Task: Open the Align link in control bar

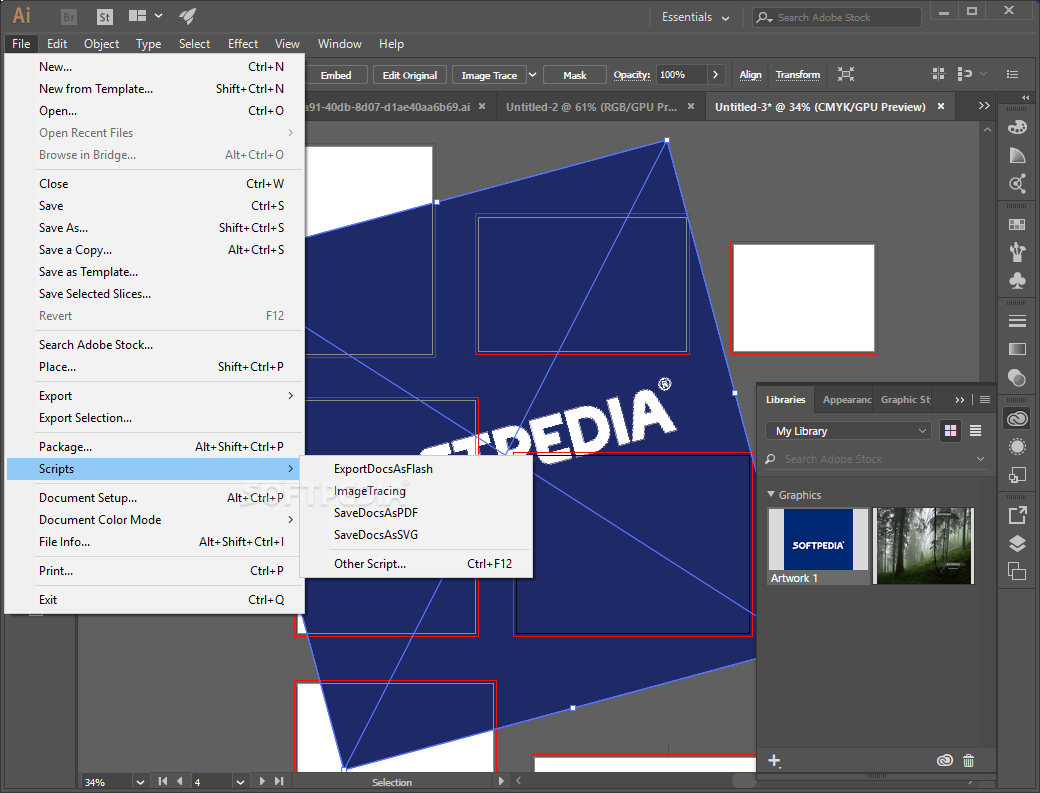Action: click(x=750, y=75)
